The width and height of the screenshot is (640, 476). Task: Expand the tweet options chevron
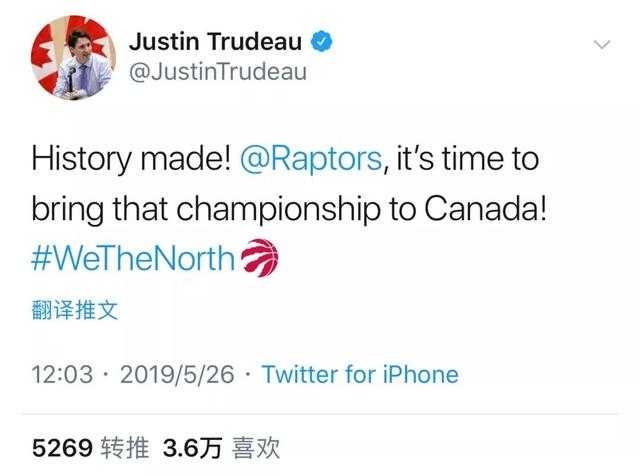602,45
